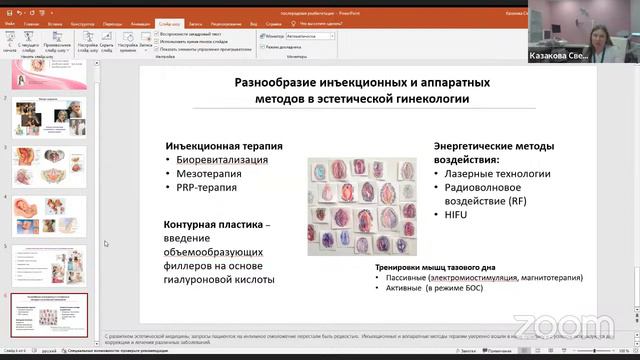The width and height of the screenshot is (640, 360).
Task: Adjust the zoom slider in status bar
Action: (x=594, y=351)
